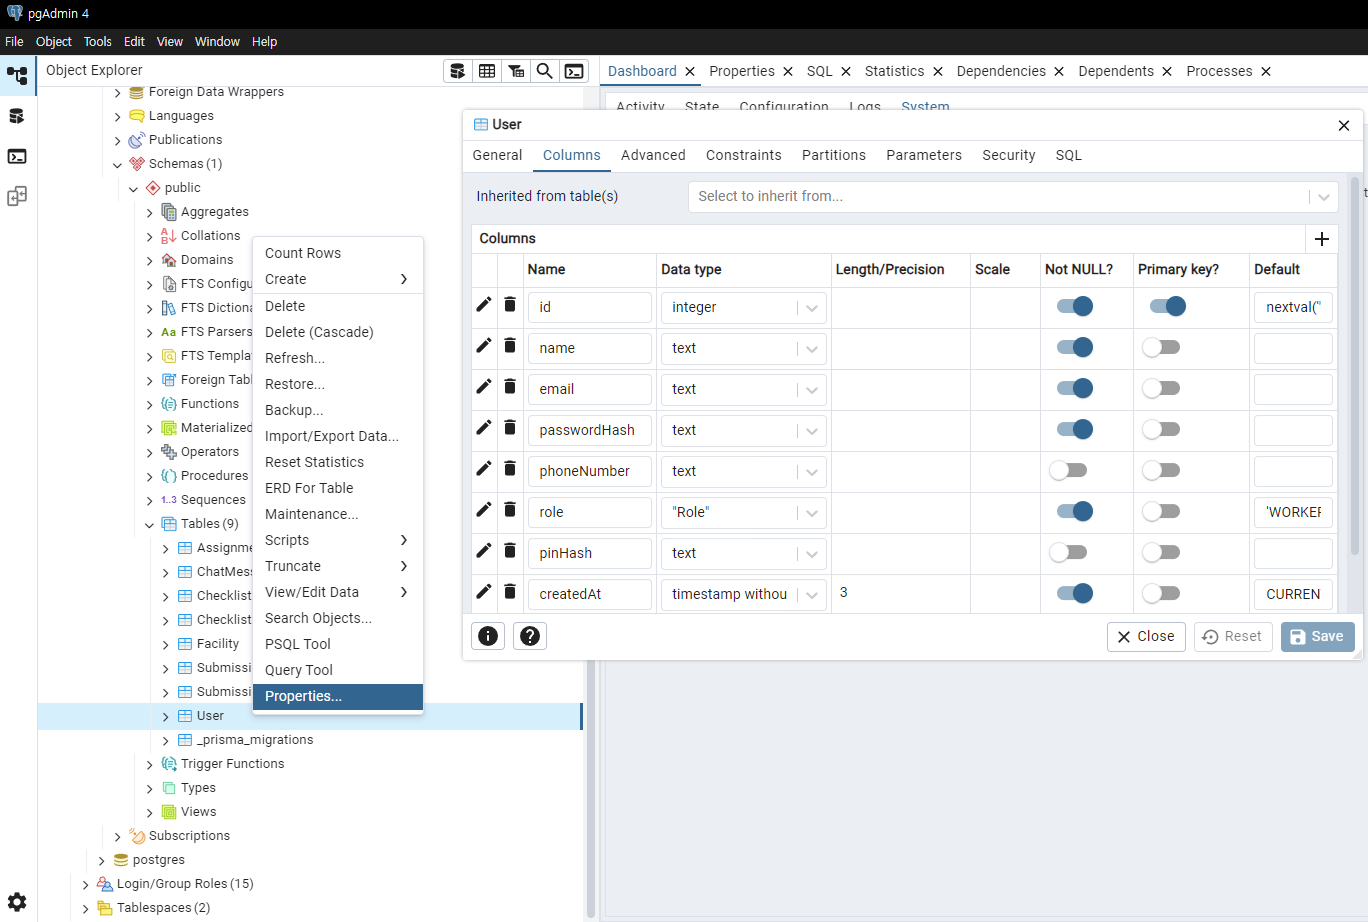Click the database stack icon in left sidebar
This screenshot has width=1368, height=922.
point(17,116)
